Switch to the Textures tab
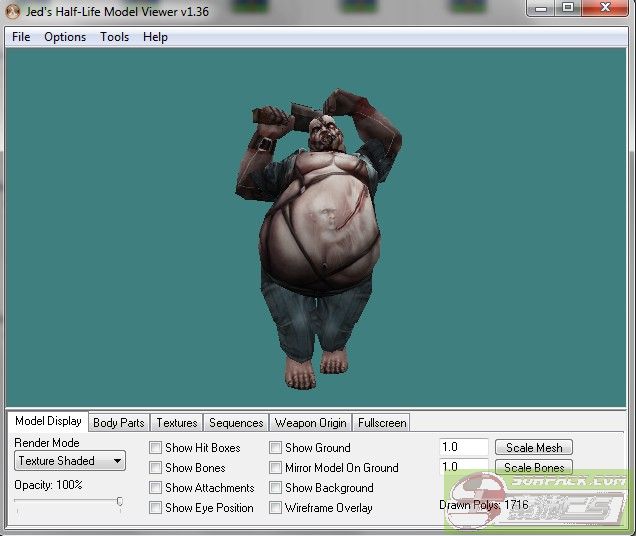This screenshot has width=636, height=536. (x=177, y=423)
